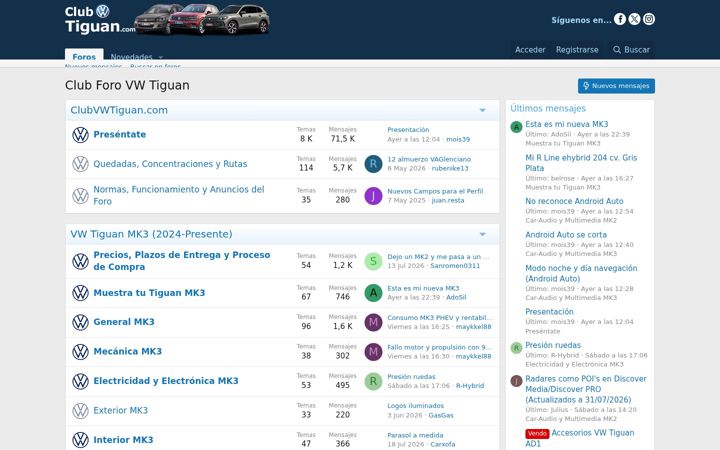Open AdoSil avatar in Muestra tu Tiguan row
720x450 pixels.
point(373,293)
